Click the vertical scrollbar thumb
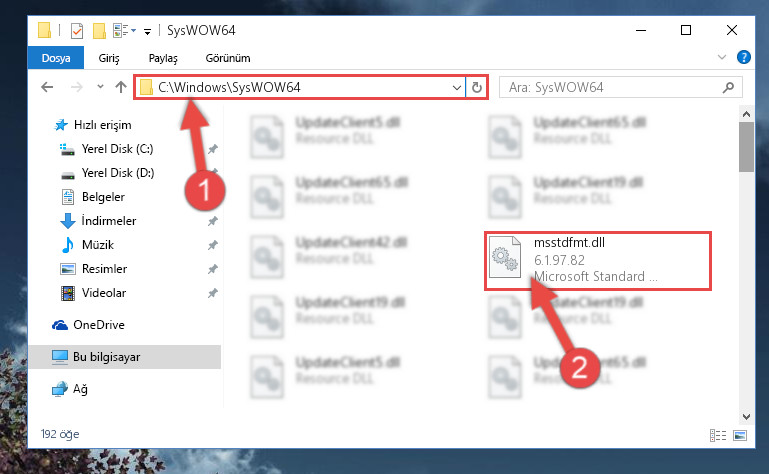Viewport: 769px width, 474px height. (x=746, y=147)
